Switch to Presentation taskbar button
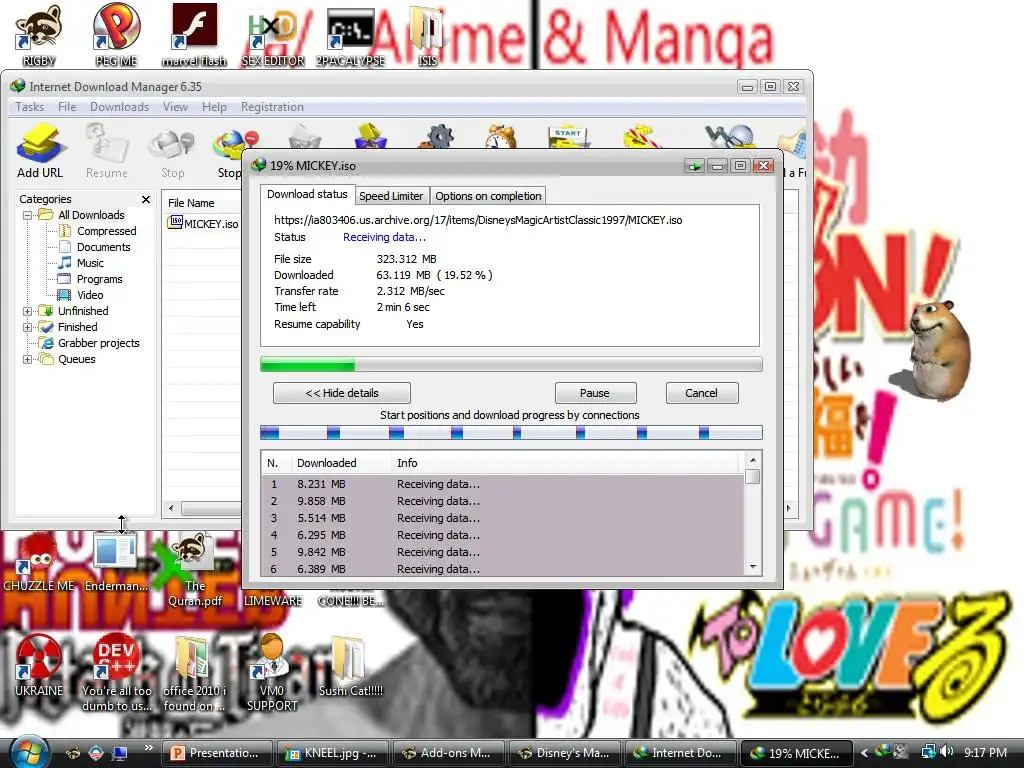This screenshot has height=768, width=1024. point(216,753)
